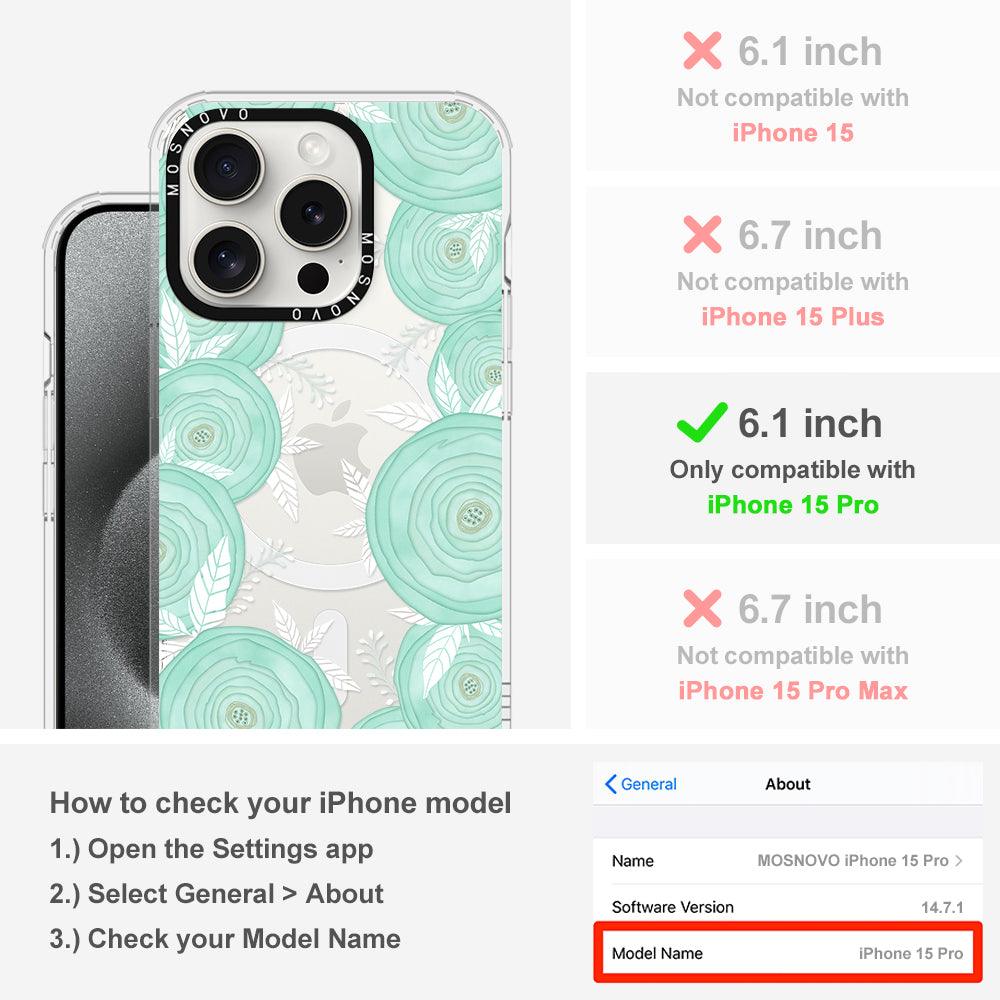Click the red X beside iPhone 15 Plus
Viewport: 1000px width, 1000px height.
coord(702,234)
